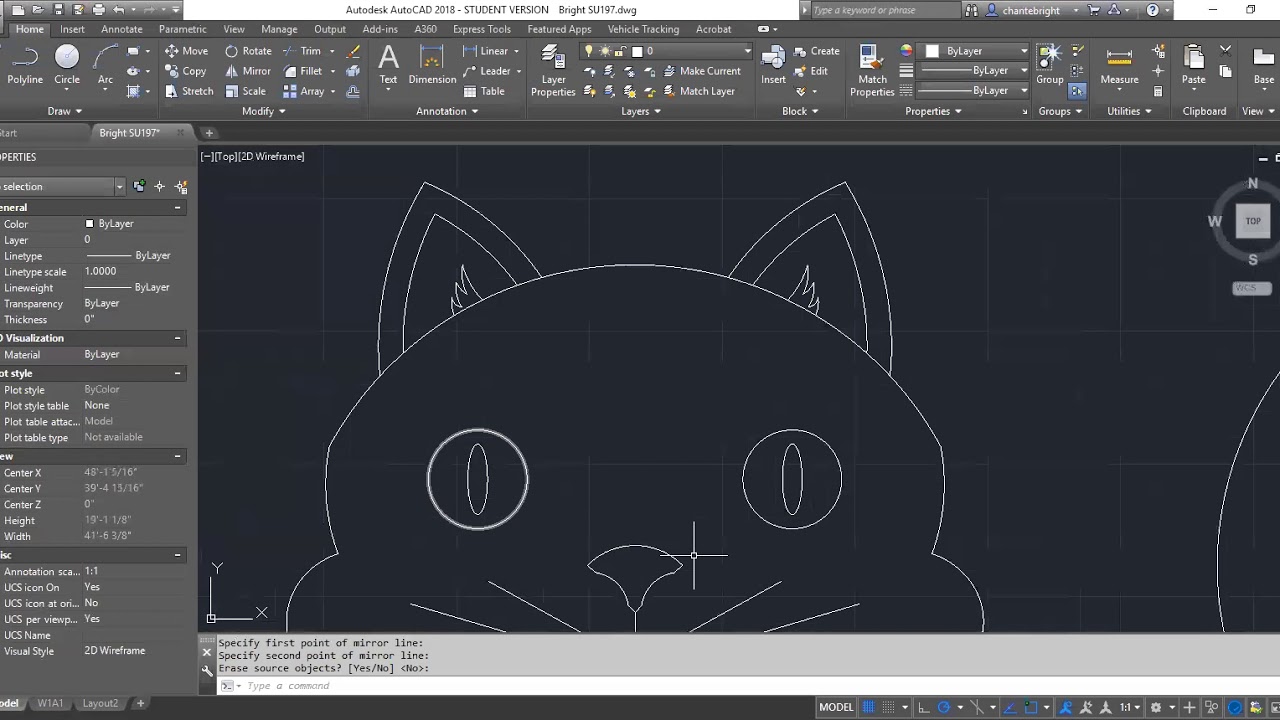
Task: Toggle polar tracking in status bar
Action: tap(944, 707)
